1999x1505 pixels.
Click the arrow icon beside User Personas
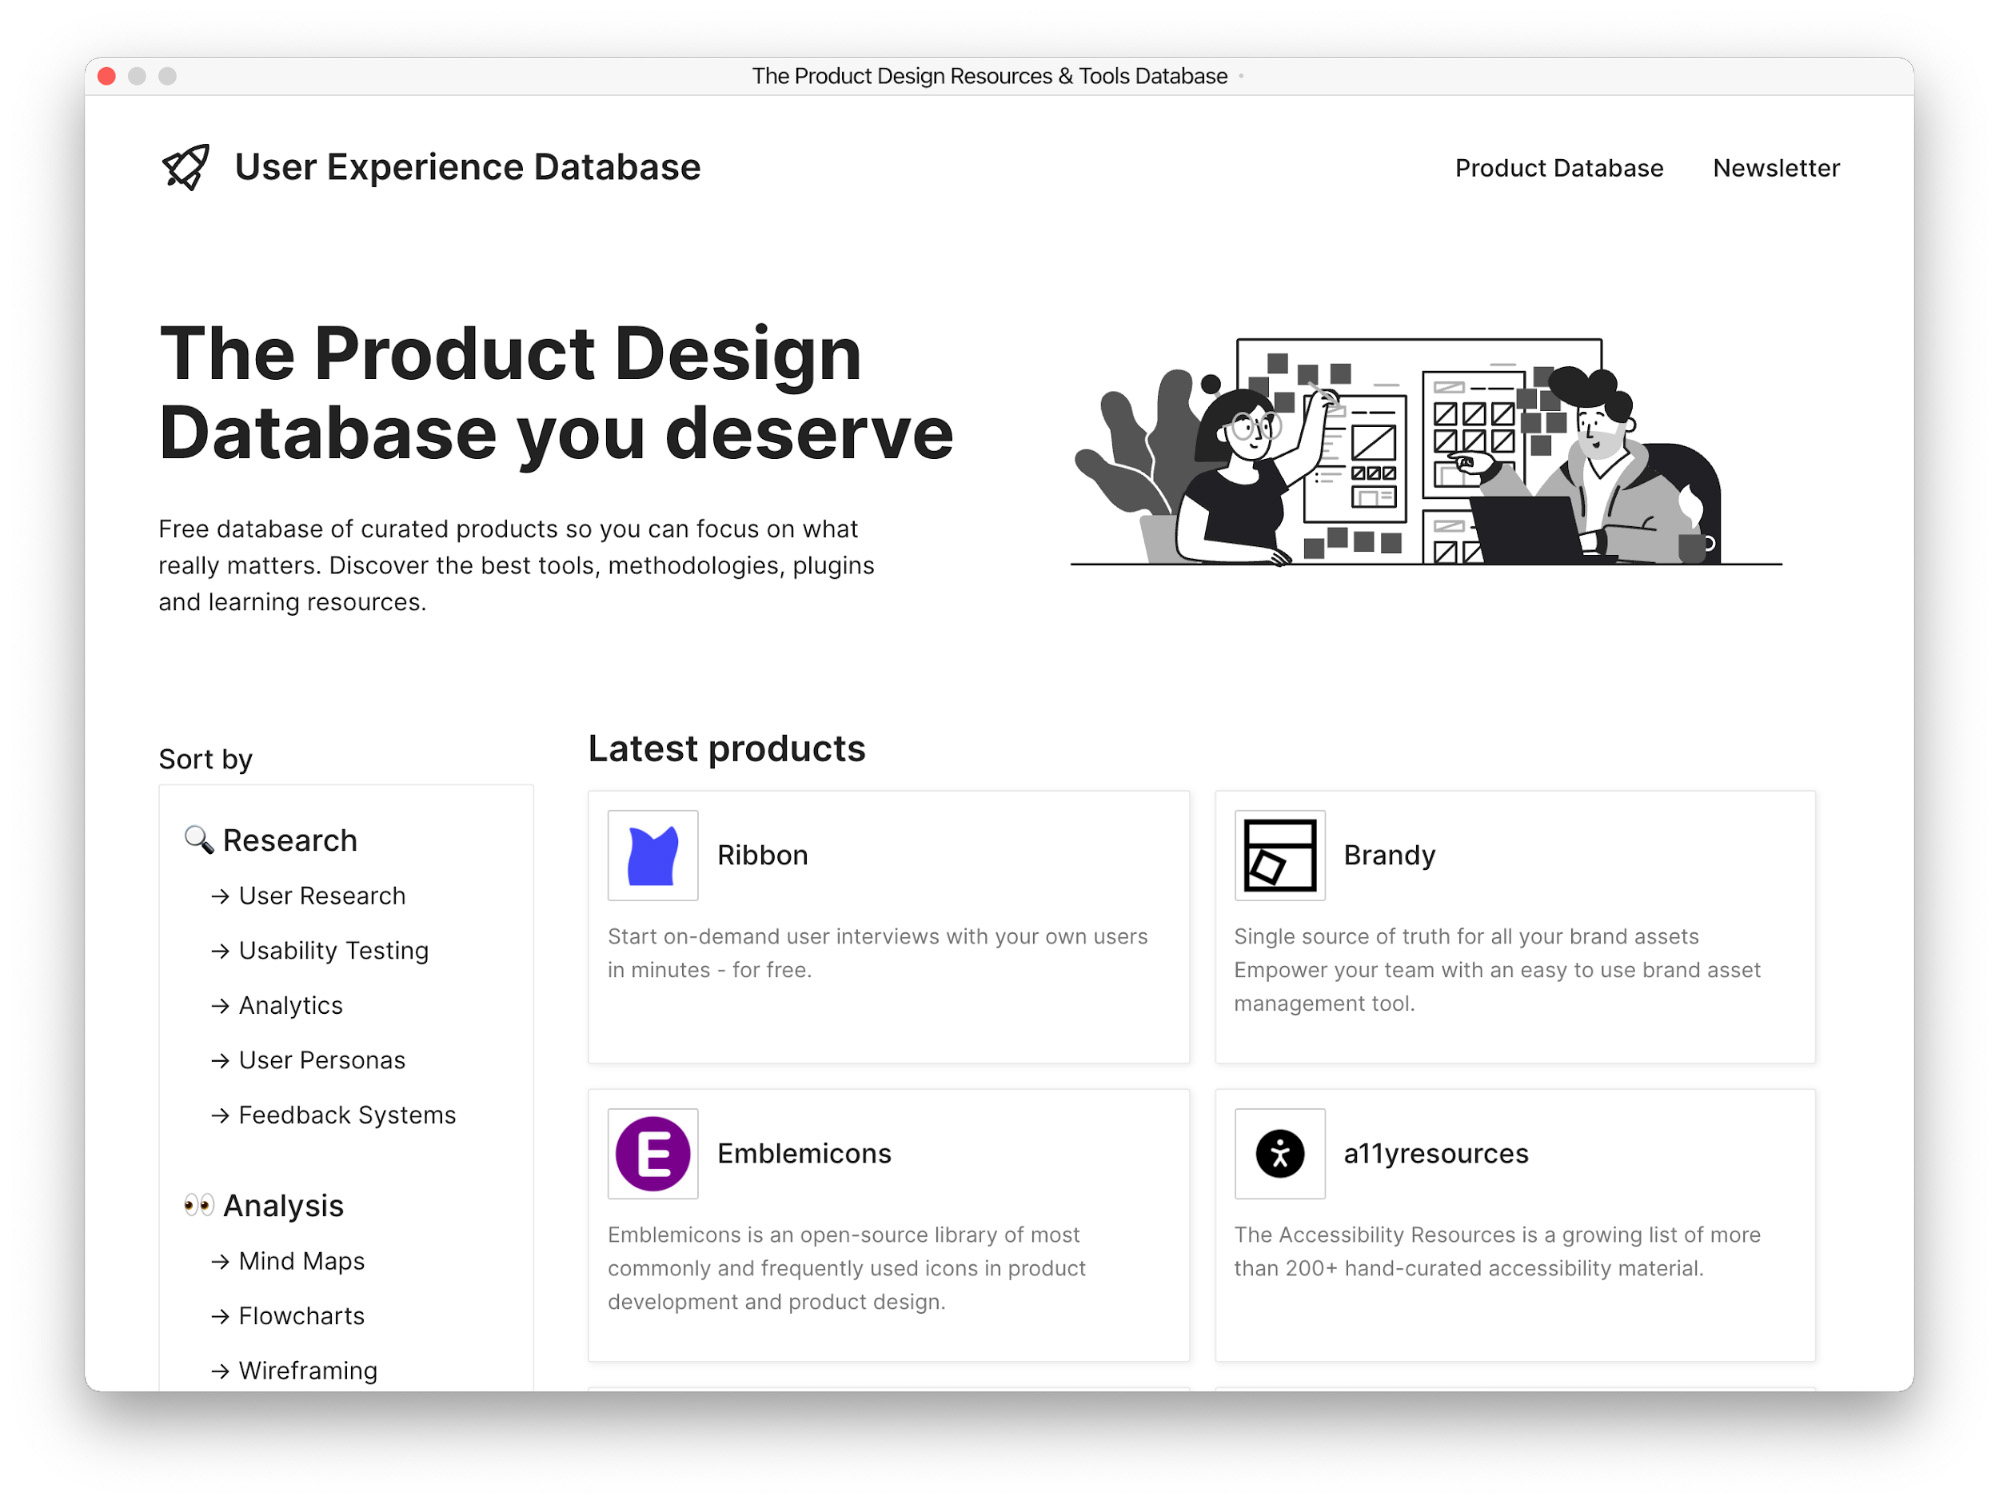[x=220, y=1061]
